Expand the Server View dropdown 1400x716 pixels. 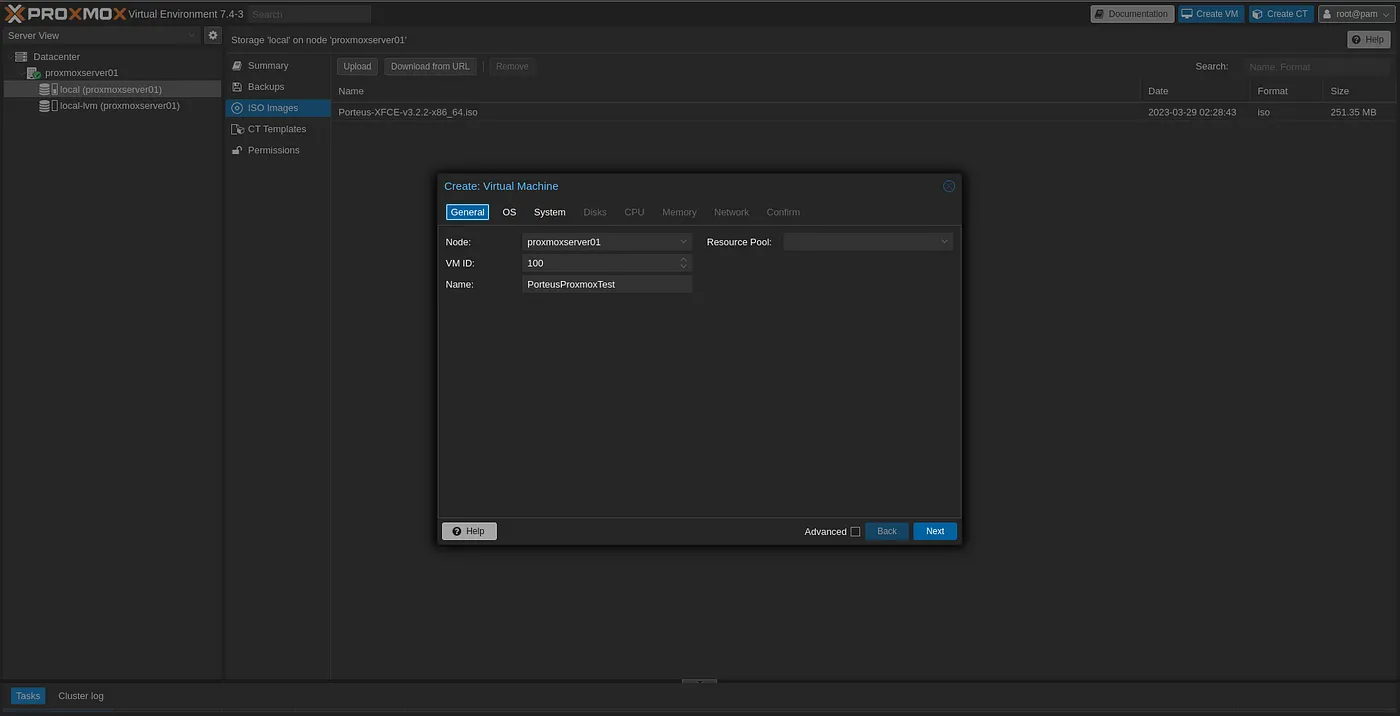click(x=192, y=35)
